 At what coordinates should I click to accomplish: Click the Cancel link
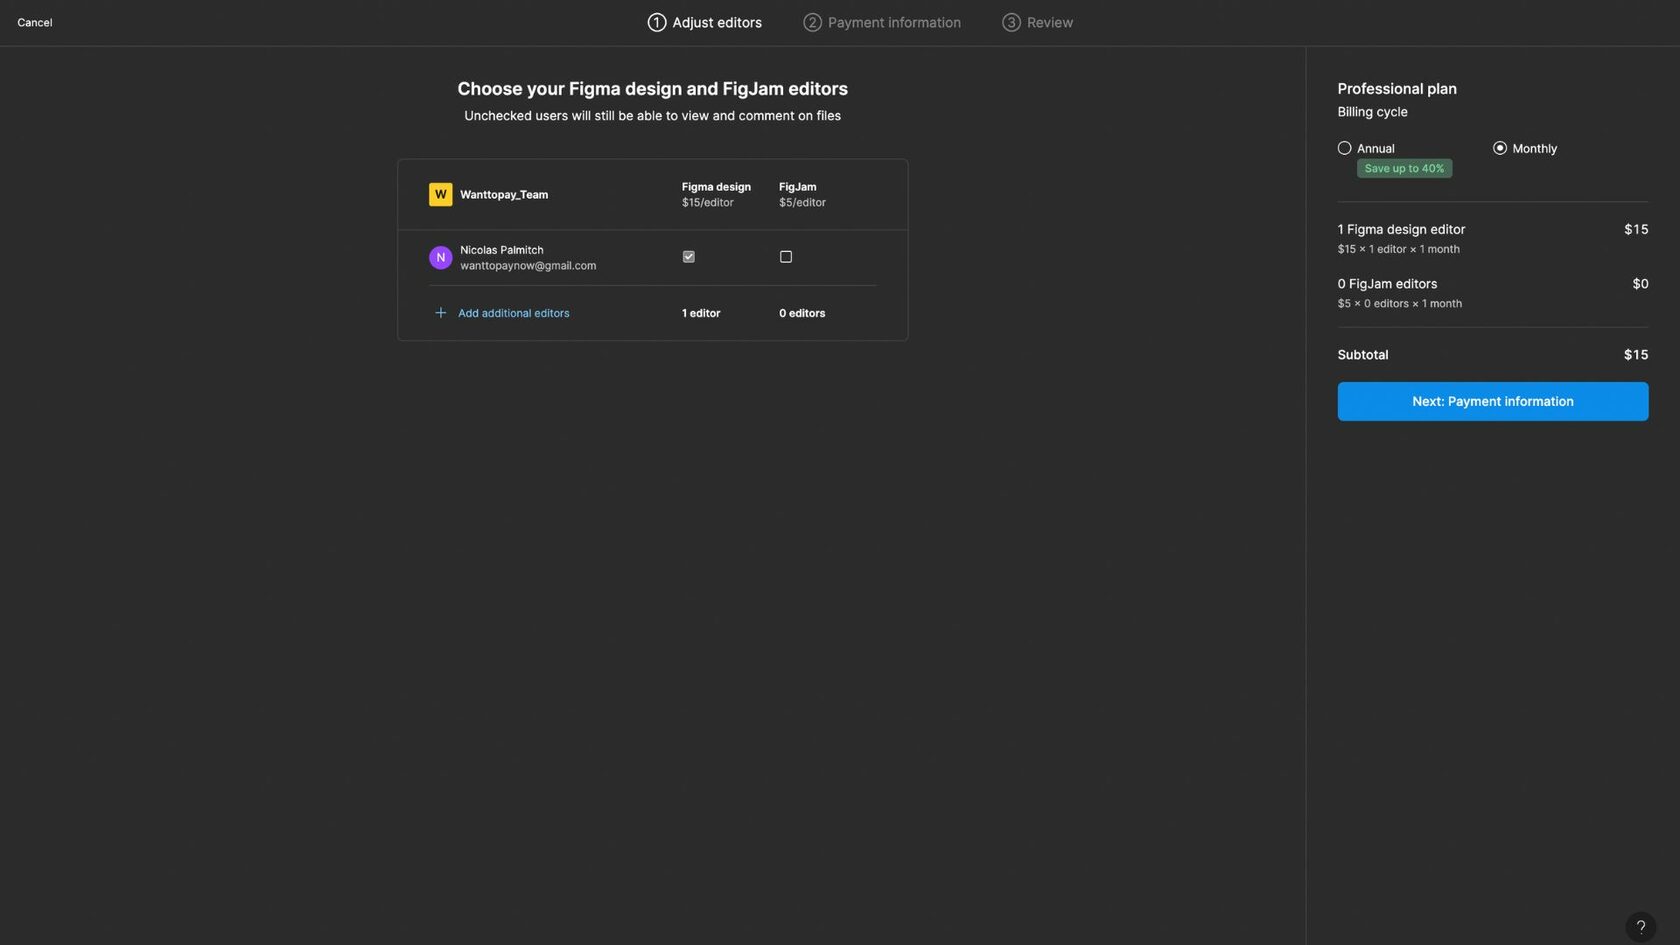click(x=35, y=22)
